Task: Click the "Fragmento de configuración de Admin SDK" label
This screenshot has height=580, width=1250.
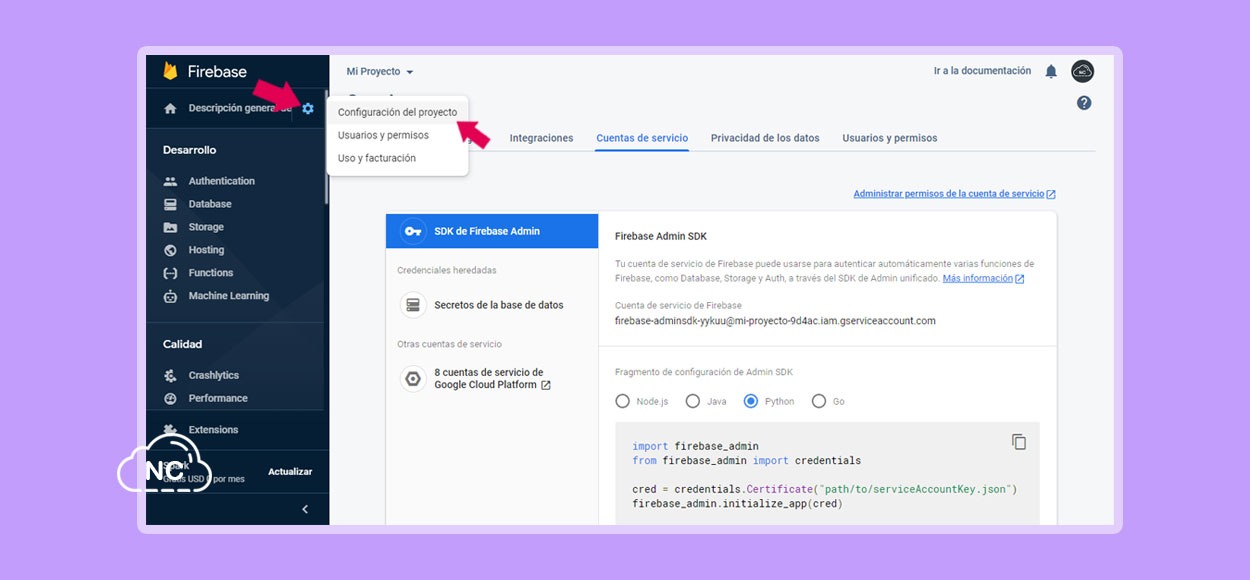Action: tap(704, 372)
